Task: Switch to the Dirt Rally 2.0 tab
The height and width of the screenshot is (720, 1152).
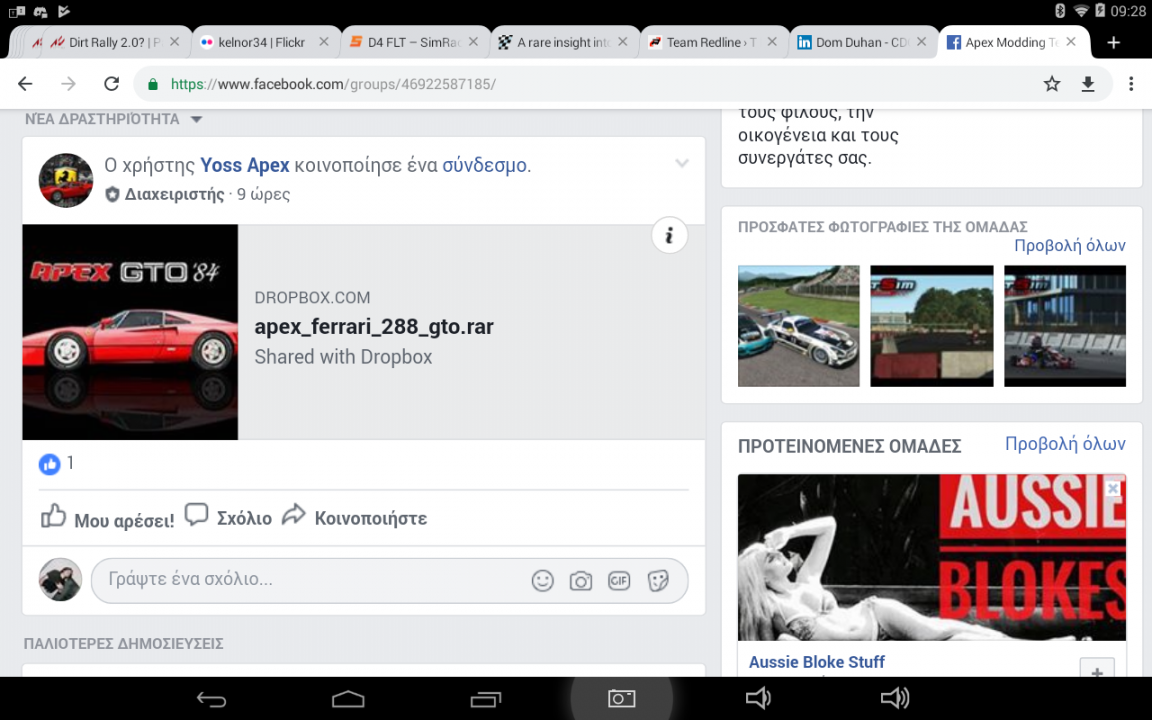Action: coord(110,42)
